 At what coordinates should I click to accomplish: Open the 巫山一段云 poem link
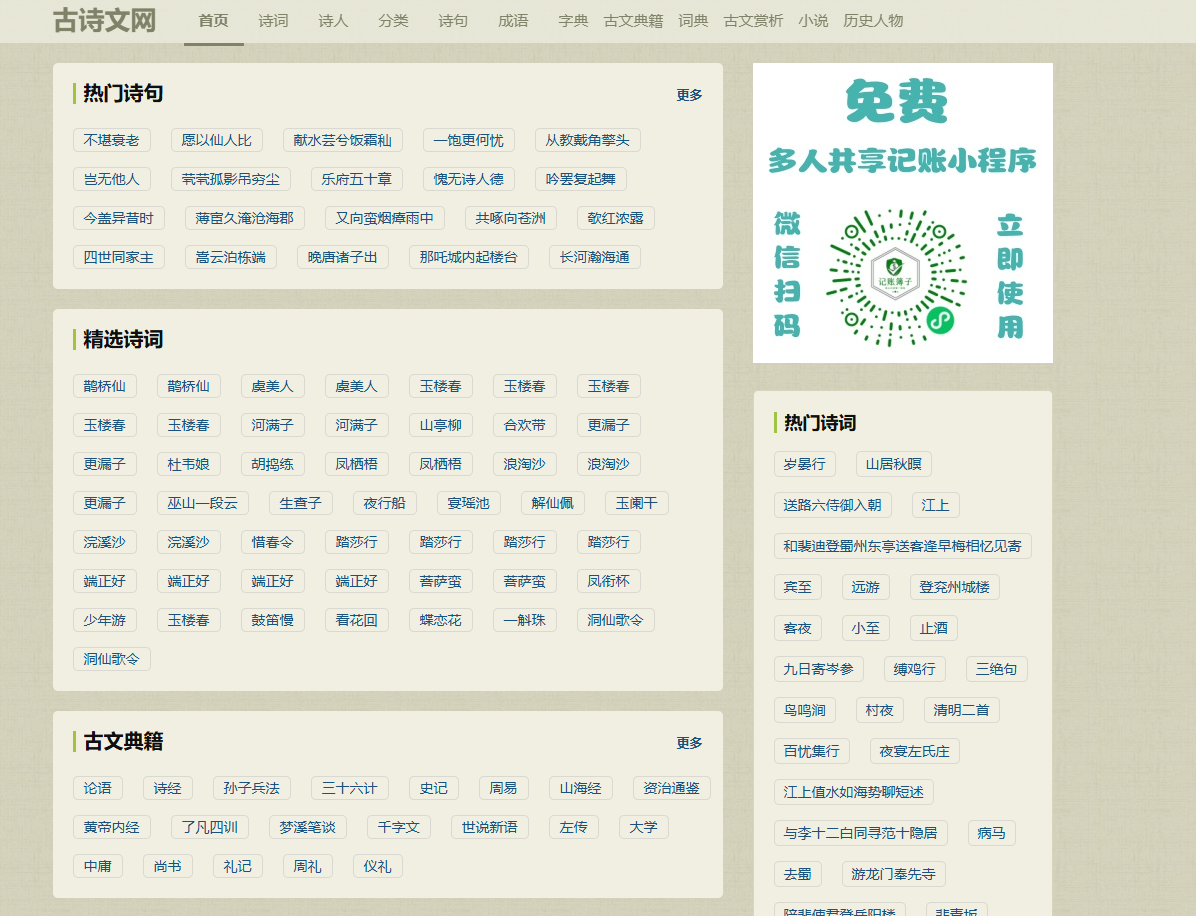(202, 503)
